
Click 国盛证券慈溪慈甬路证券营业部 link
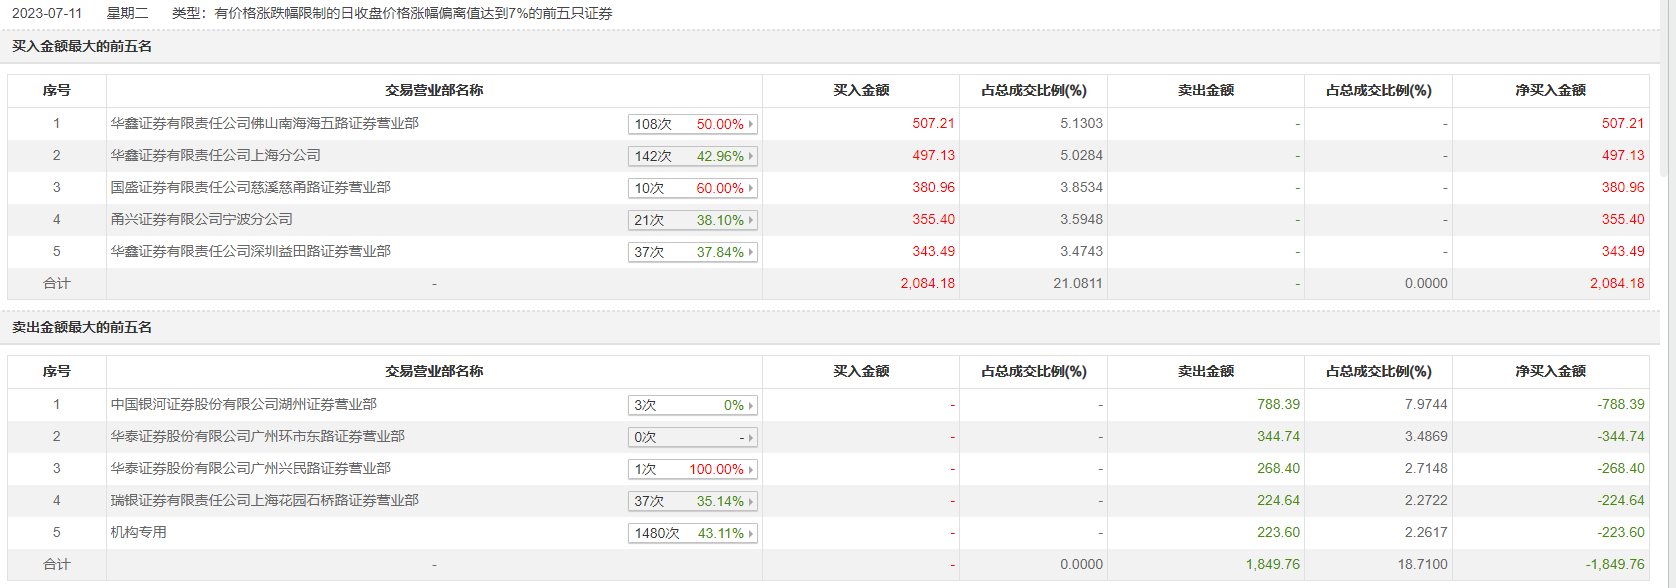(x=250, y=187)
